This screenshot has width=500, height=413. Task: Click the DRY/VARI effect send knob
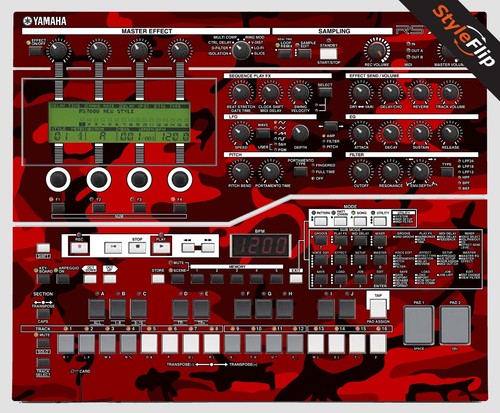361,93
